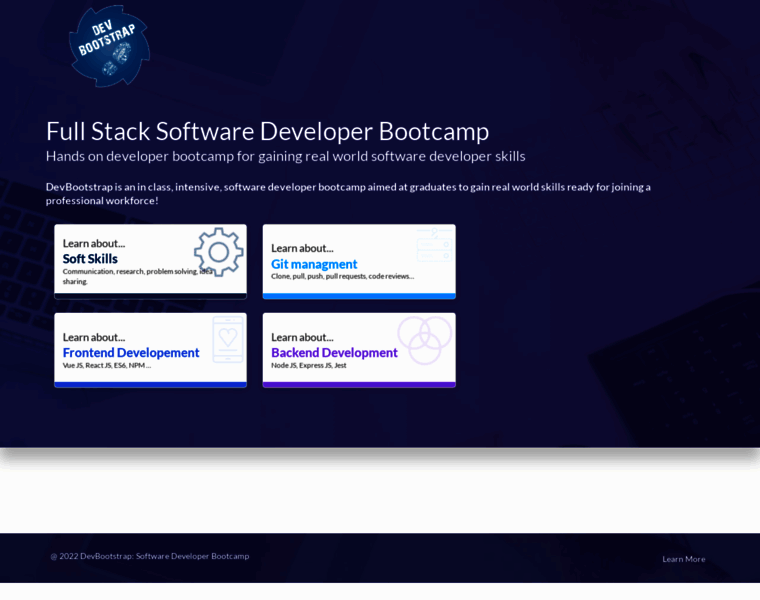
Task: Follow the Learn More footer link
Action: pyautogui.click(x=683, y=559)
